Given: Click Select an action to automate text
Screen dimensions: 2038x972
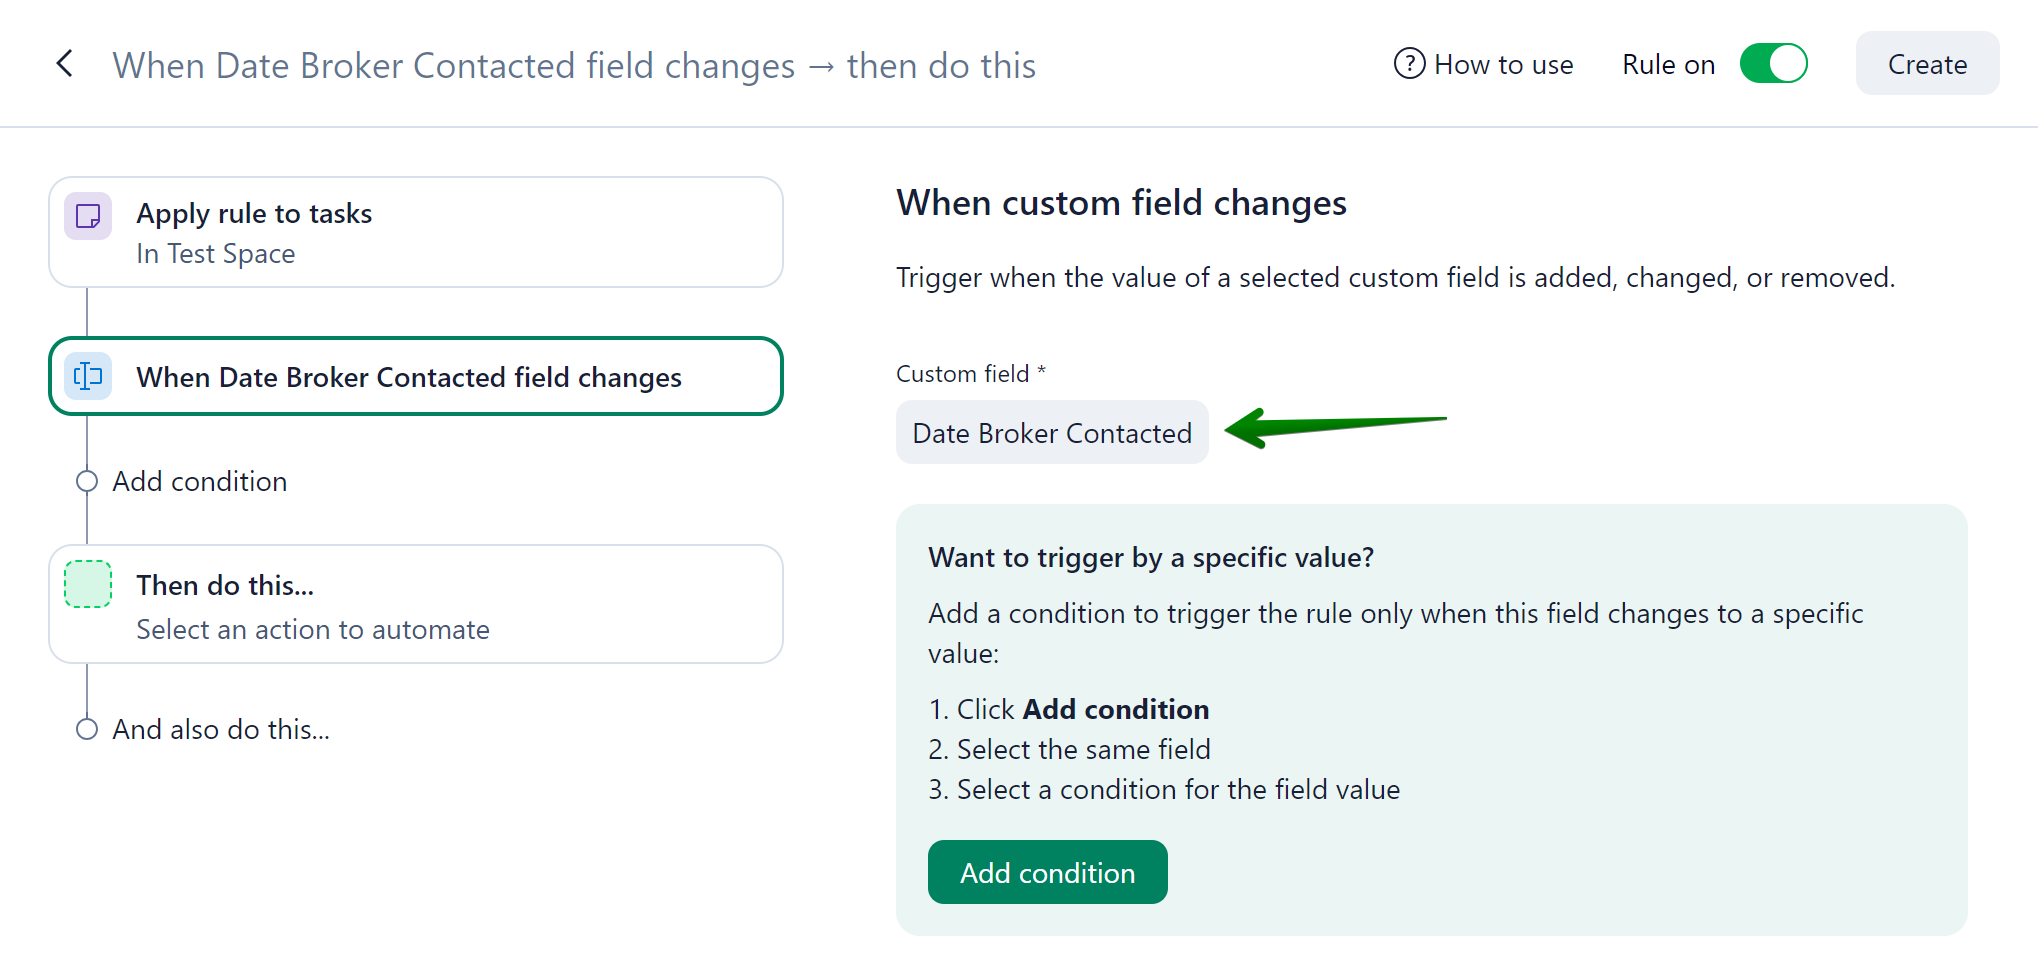Looking at the screenshot, I should coord(313,630).
